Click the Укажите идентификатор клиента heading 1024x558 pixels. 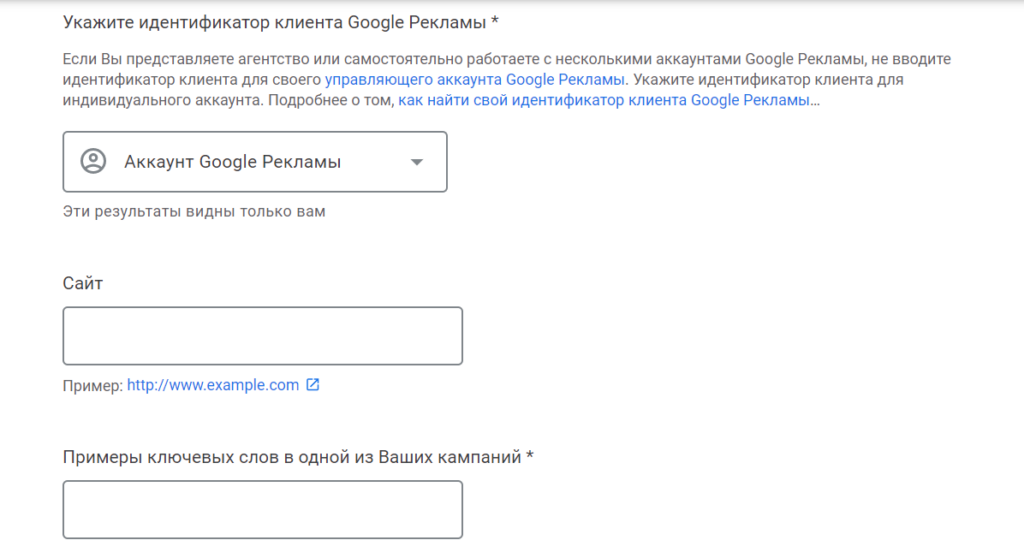[274, 20]
